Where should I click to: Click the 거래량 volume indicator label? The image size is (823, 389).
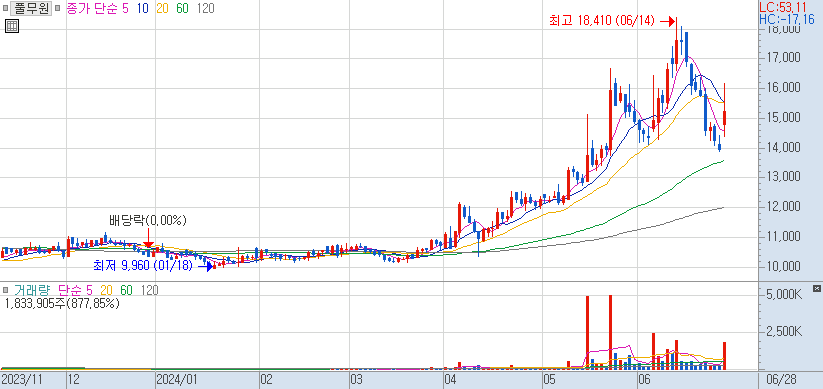(x=31, y=290)
